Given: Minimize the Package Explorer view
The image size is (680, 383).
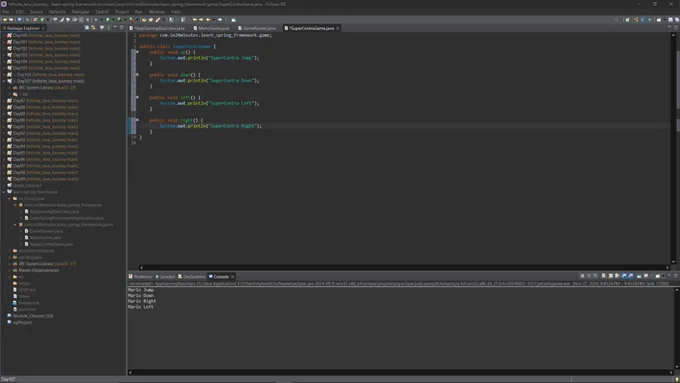Looking at the screenshot, I should [115, 27].
